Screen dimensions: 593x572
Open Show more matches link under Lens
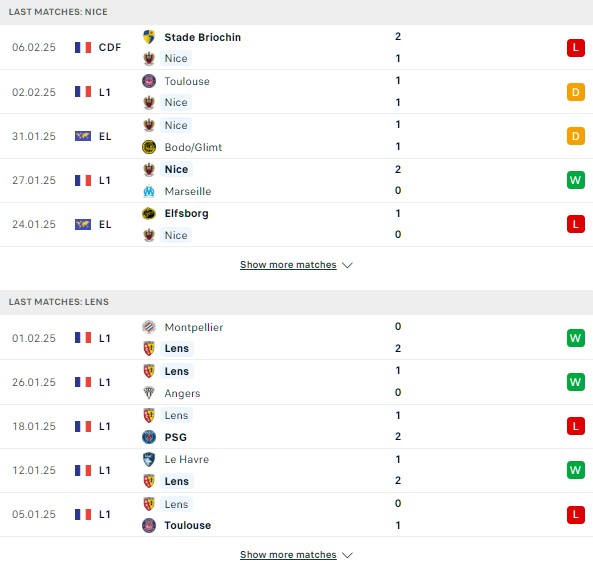288,555
